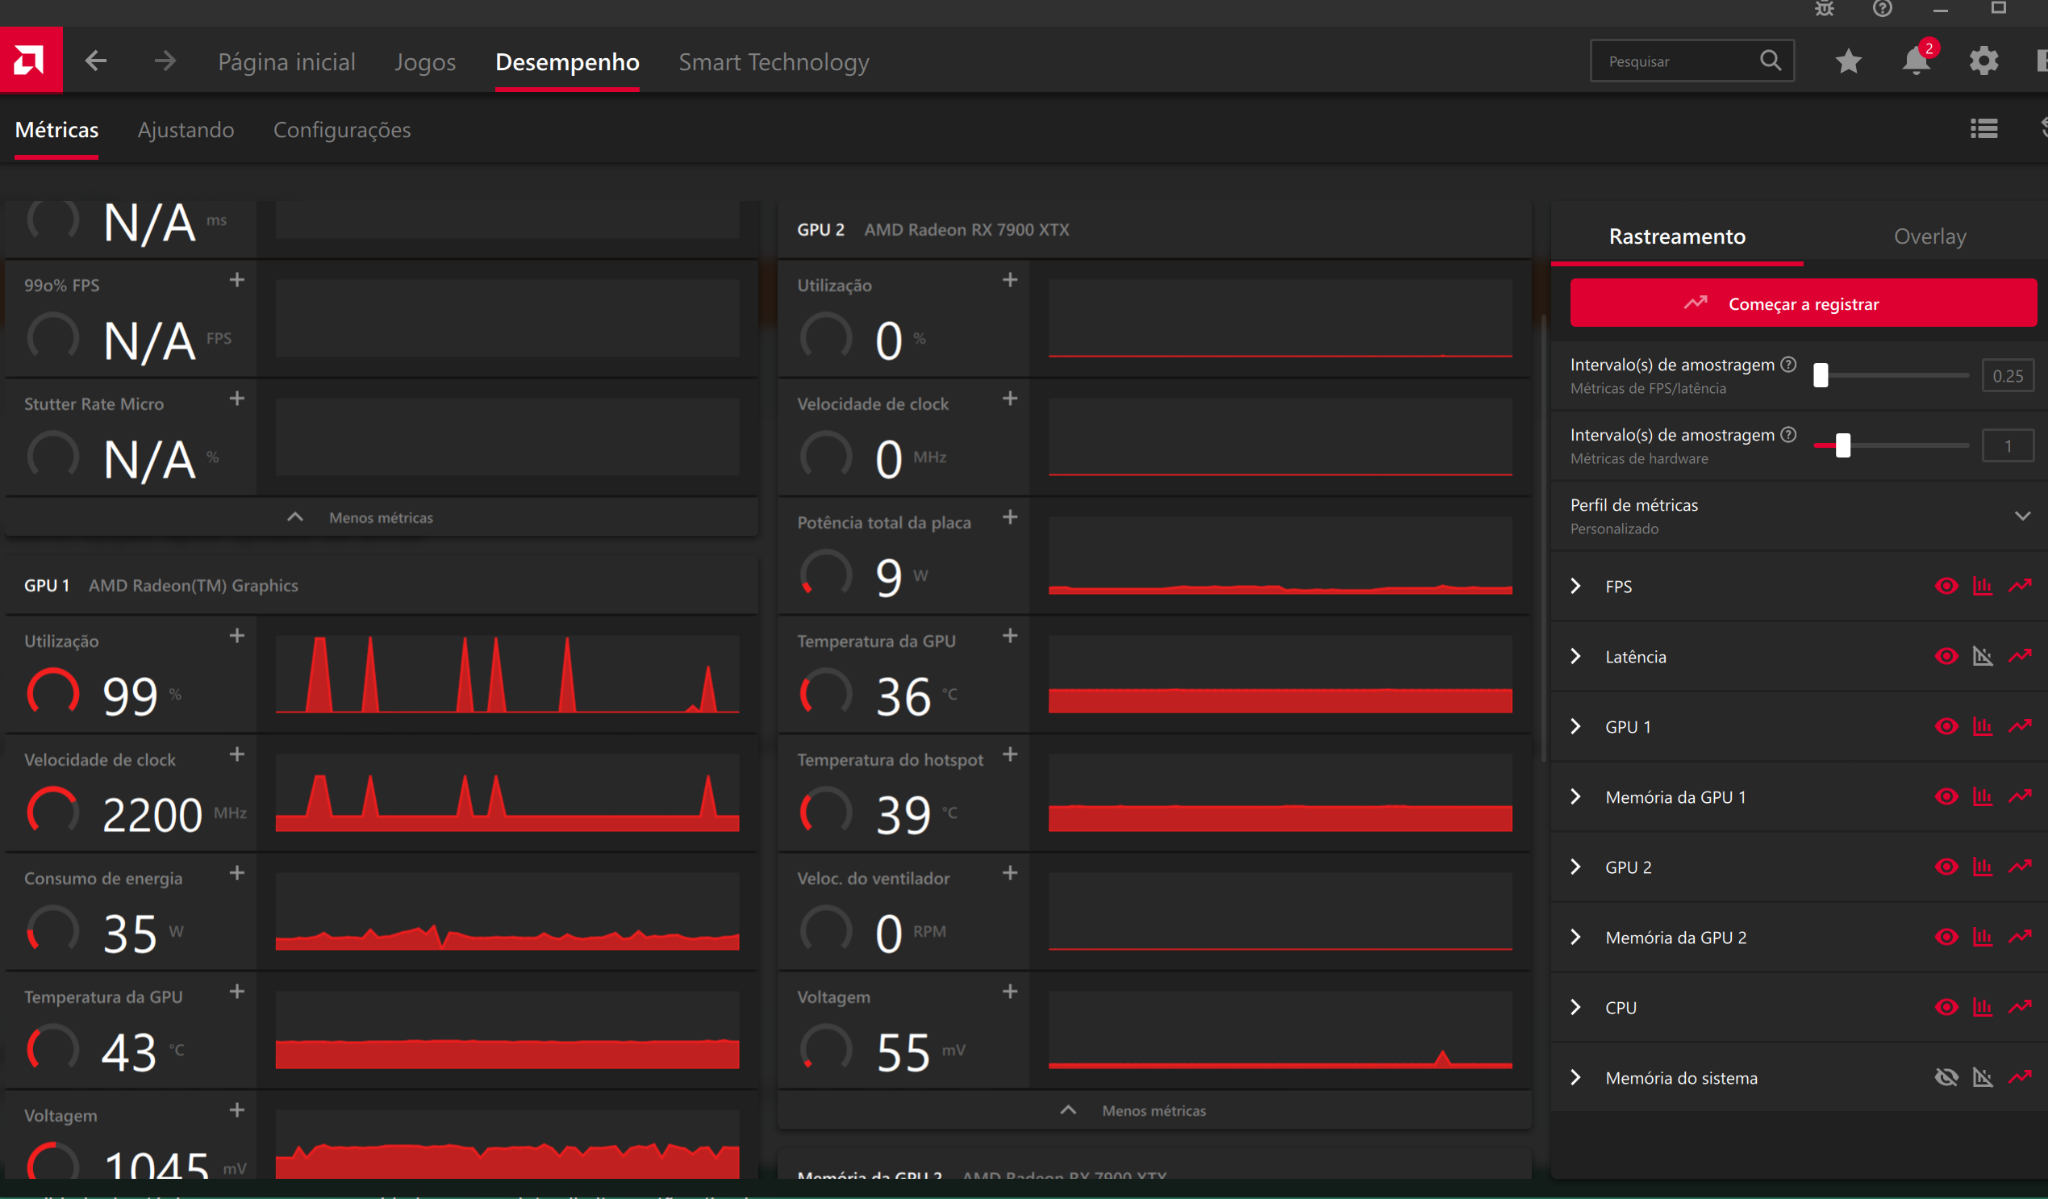The image size is (2048, 1199).
Task: Add 99% FPS metric with plus
Action: [237, 280]
